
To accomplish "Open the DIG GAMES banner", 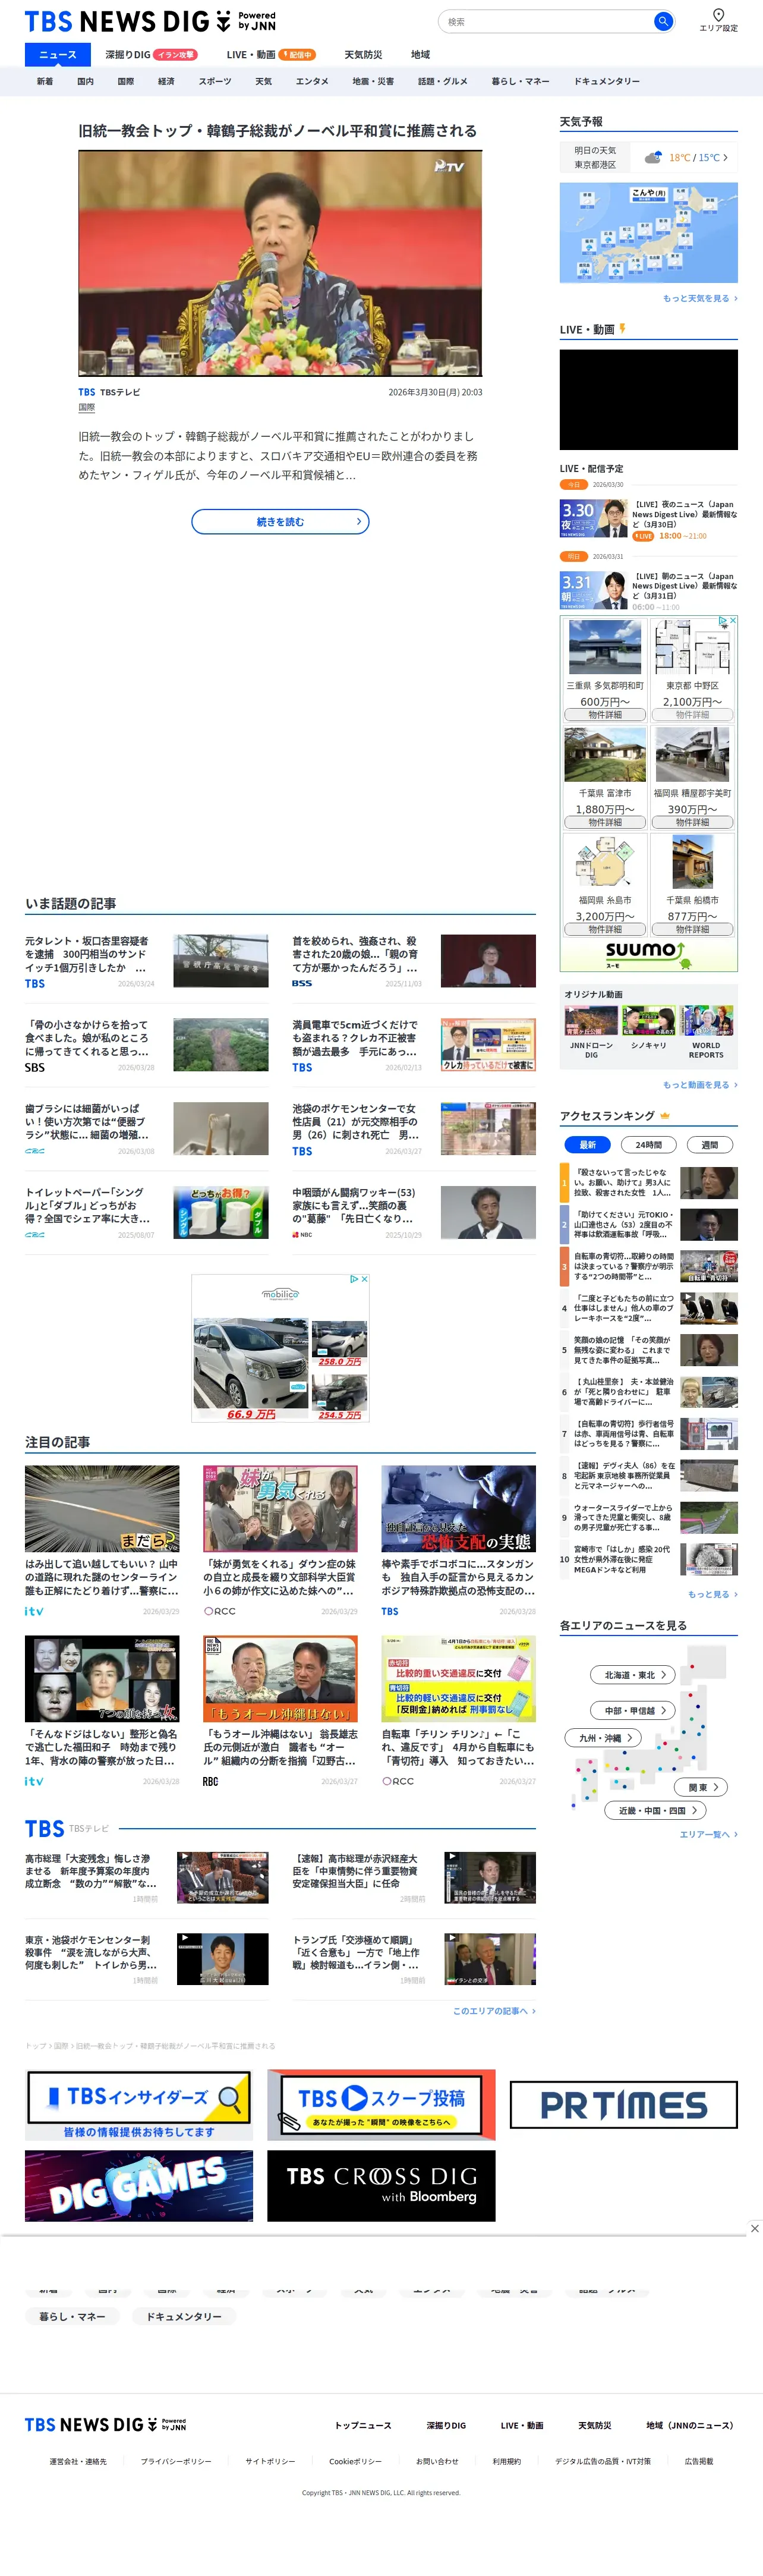I will (139, 2186).
